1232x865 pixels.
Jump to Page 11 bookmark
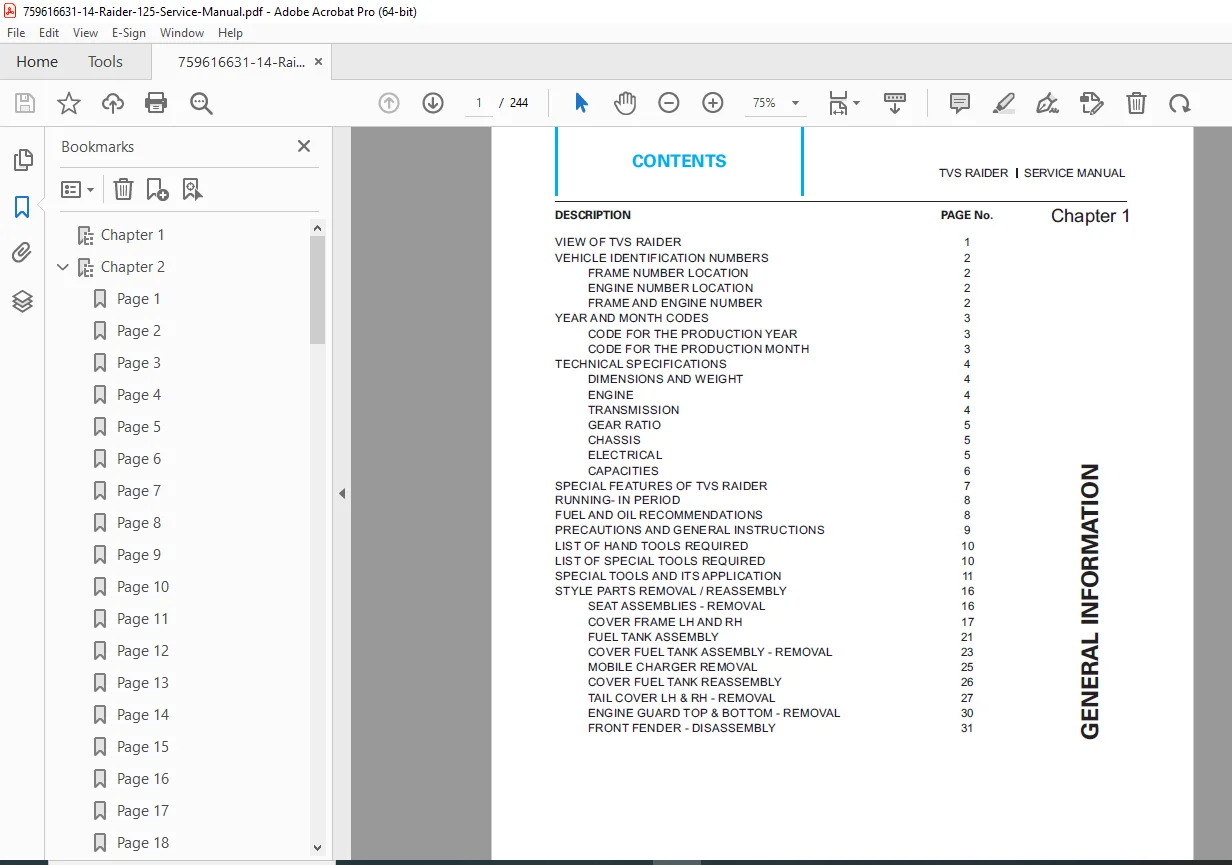(143, 619)
